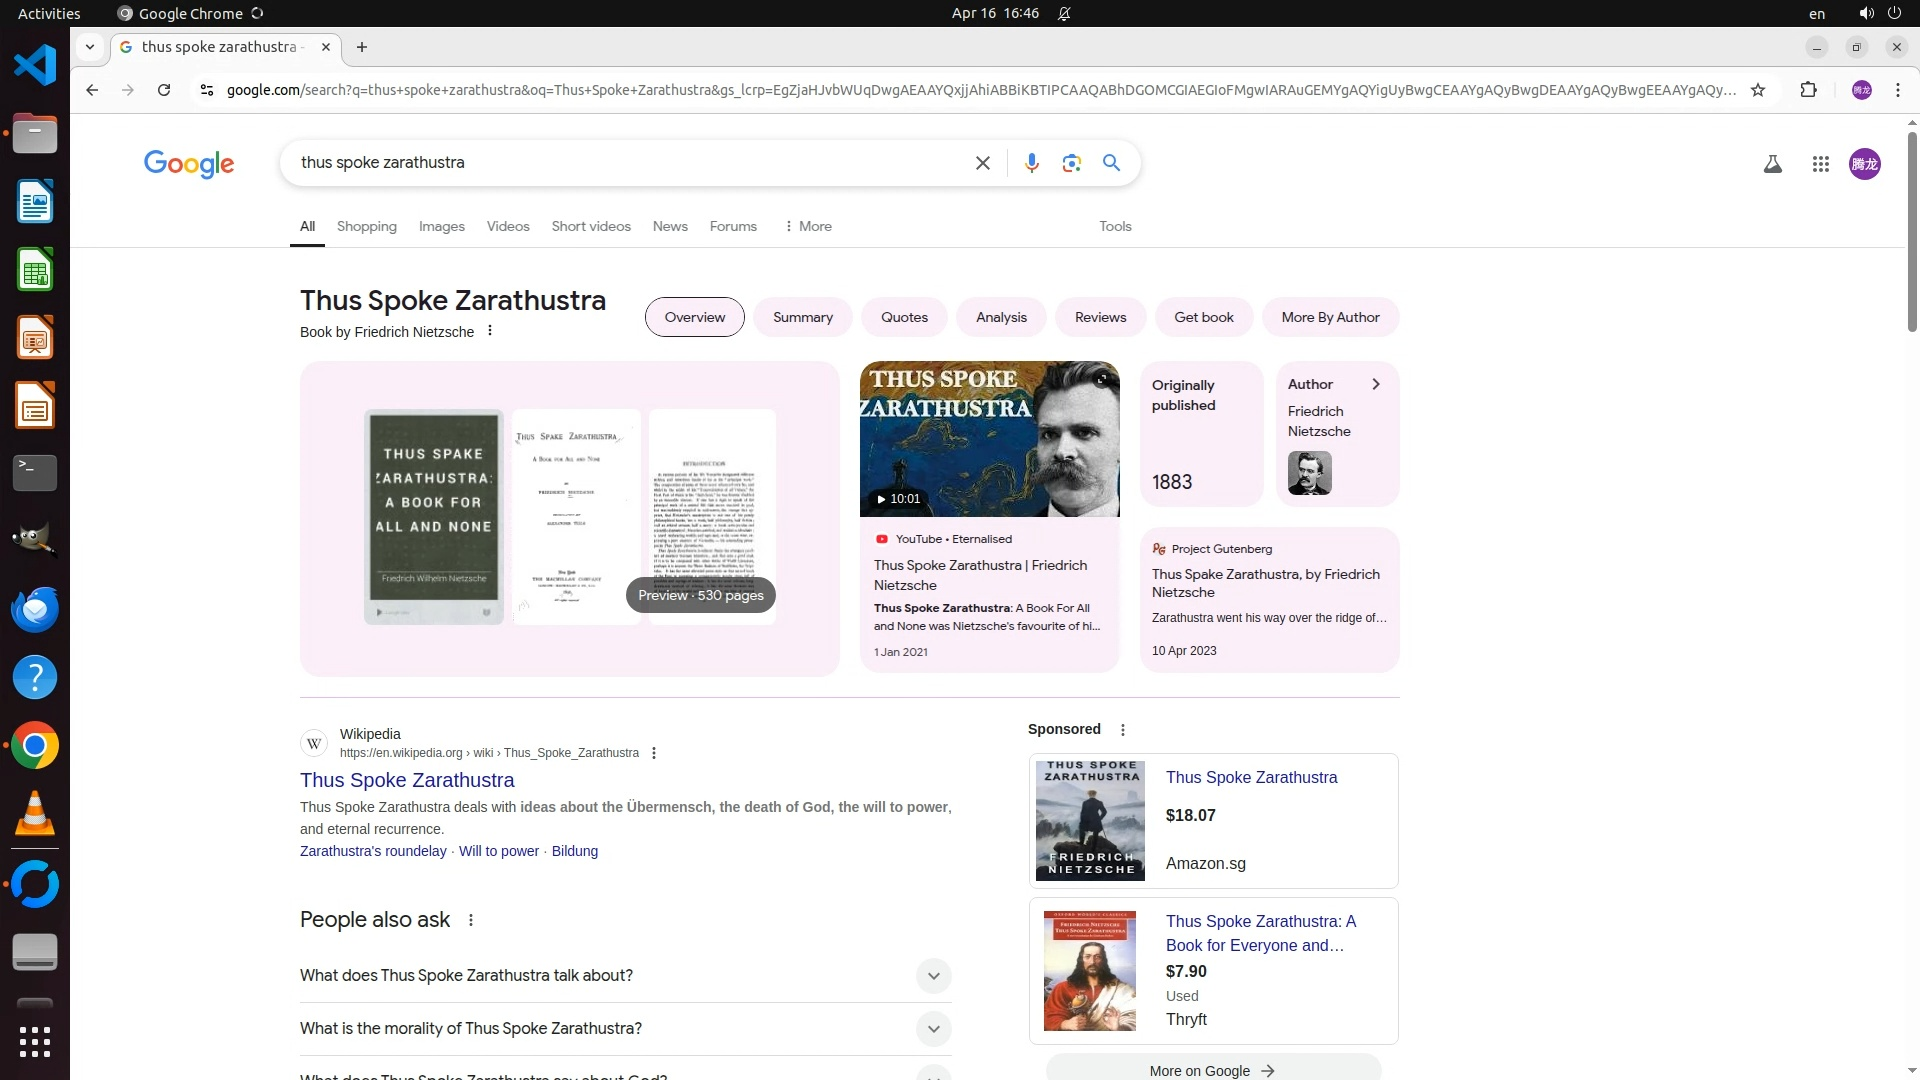Open the More search filters dropdown
This screenshot has width=1920, height=1080.
coord(808,227)
